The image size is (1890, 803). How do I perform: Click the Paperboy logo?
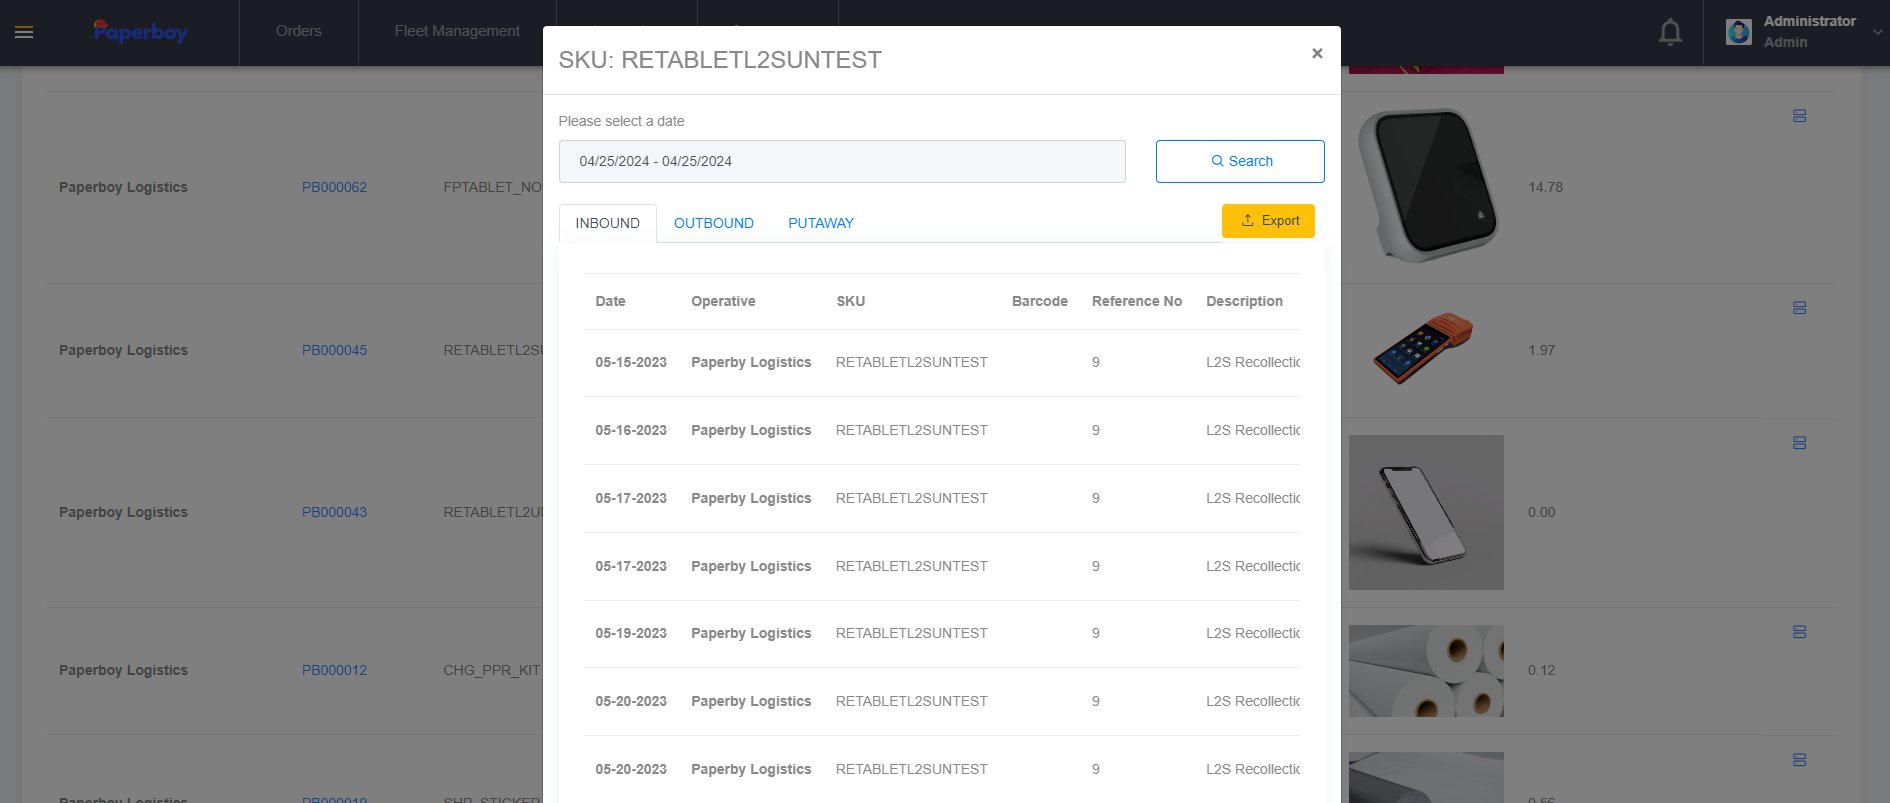pos(140,32)
